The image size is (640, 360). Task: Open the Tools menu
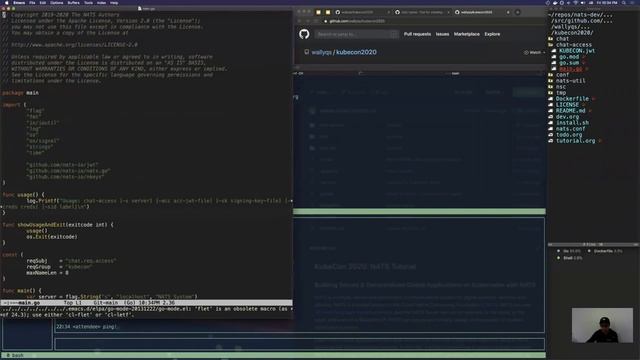[88, 2]
